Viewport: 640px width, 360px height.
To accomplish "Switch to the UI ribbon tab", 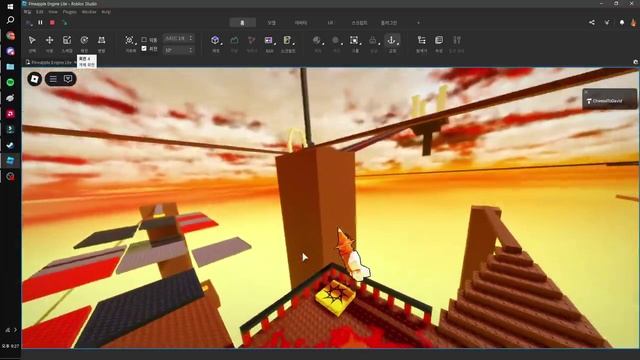I will (330, 23).
